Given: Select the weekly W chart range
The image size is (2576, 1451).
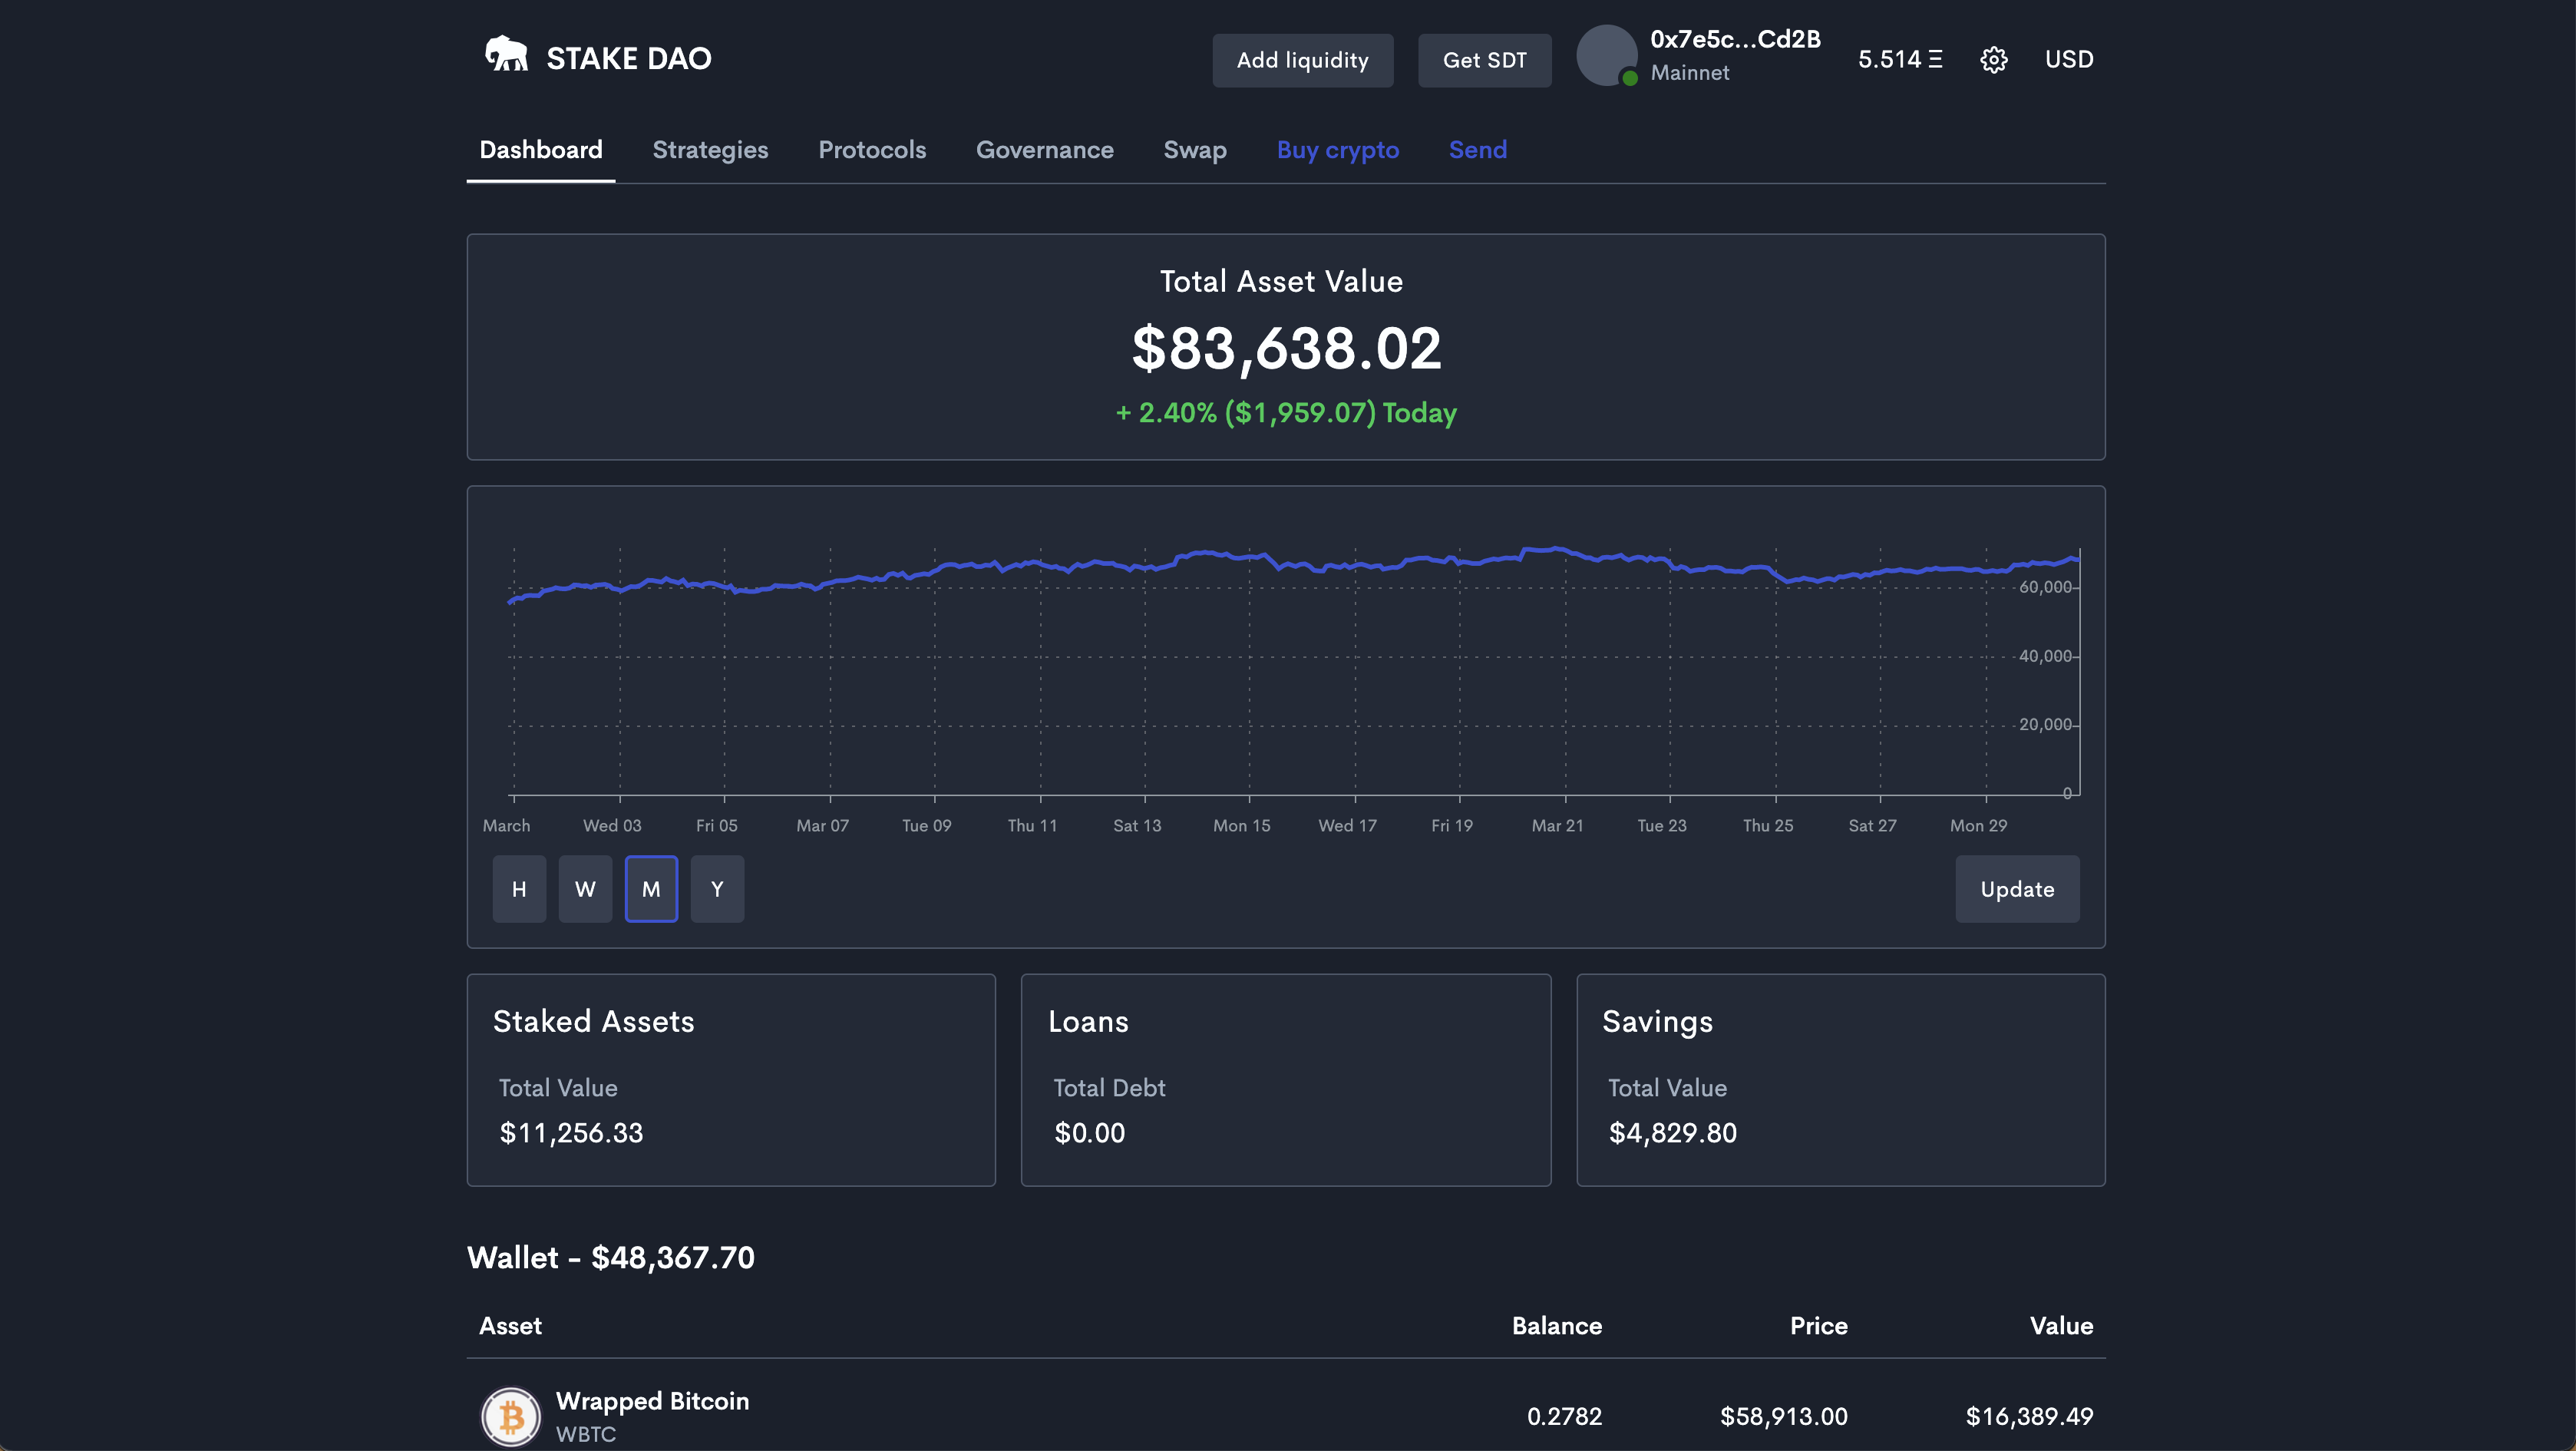Looking at the screenshot, I should pyautogui.click(x=585, y=889).
